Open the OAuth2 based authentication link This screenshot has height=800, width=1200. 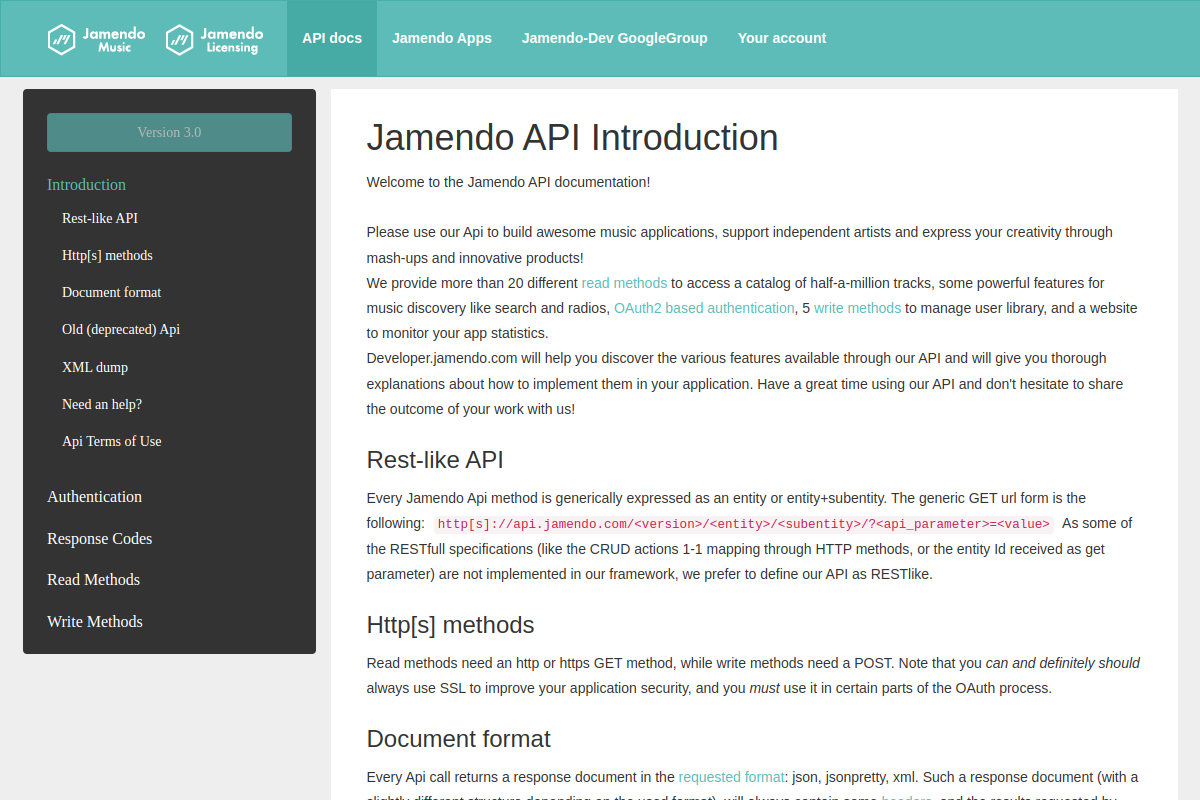click(x=704, y=308)
